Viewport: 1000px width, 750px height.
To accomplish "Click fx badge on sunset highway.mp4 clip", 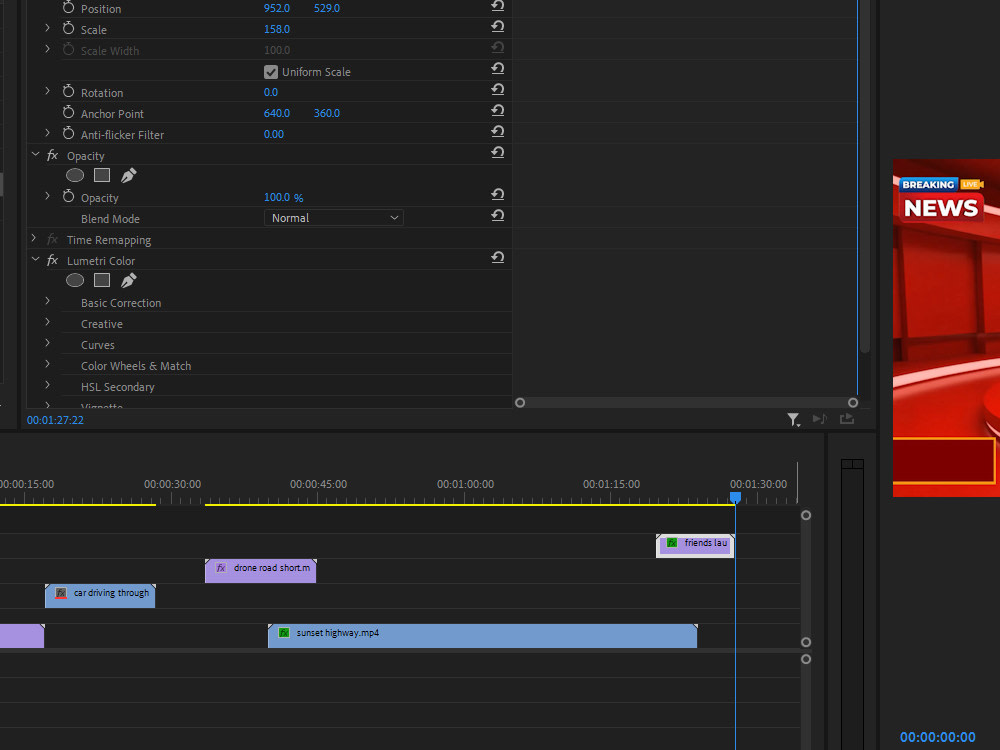I will point(284,633).
